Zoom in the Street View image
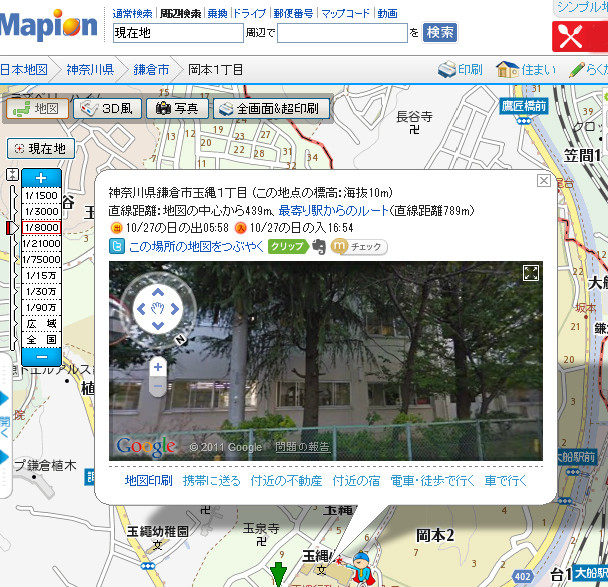Viewport: 608px width, 587px height. coord(157,367)
